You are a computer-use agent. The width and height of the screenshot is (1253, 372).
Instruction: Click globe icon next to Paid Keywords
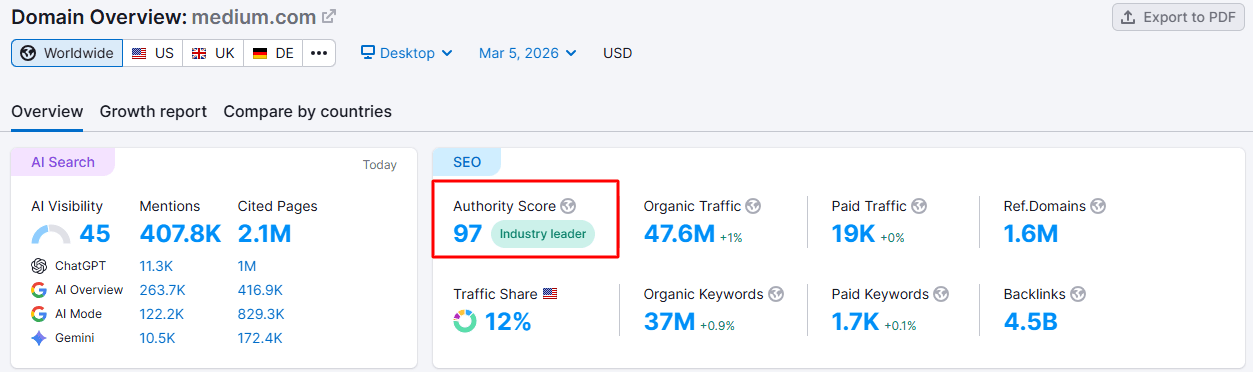coord(941,294)
